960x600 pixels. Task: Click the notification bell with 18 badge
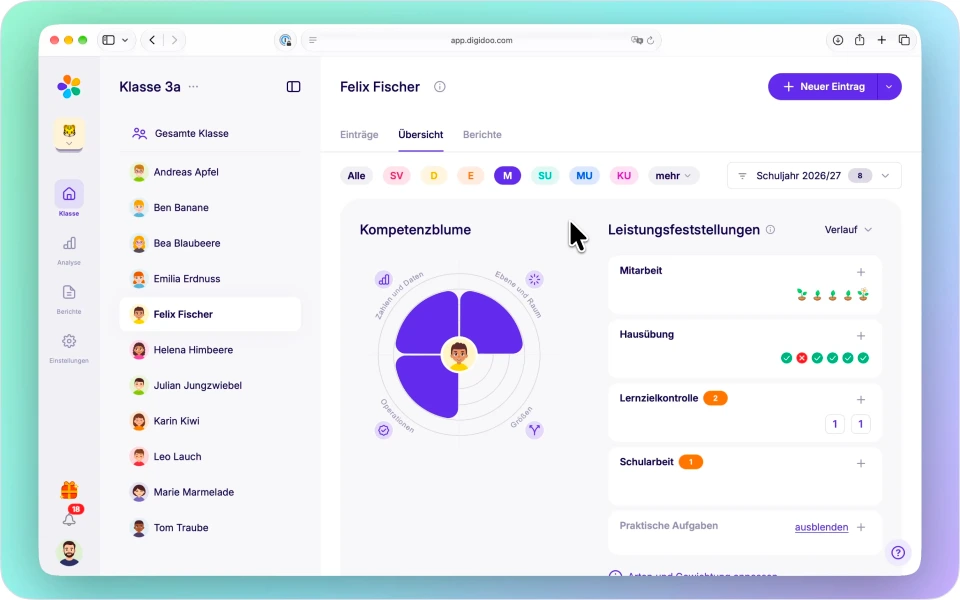(70, 518)
